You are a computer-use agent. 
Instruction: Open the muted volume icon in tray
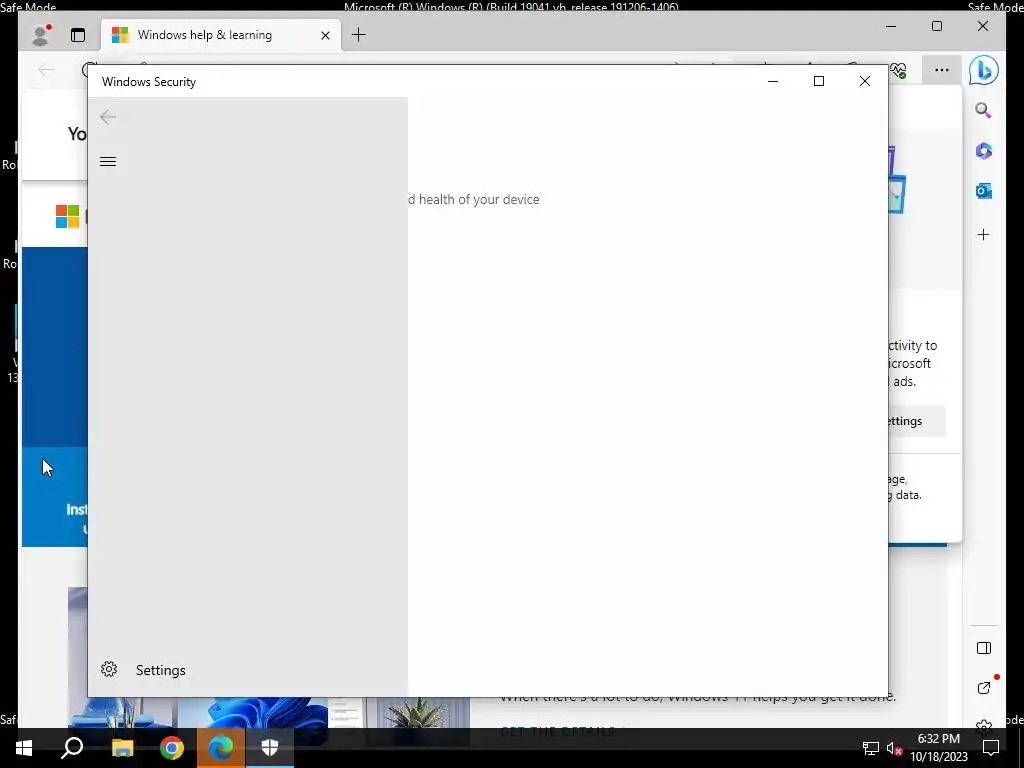(895, 748)
